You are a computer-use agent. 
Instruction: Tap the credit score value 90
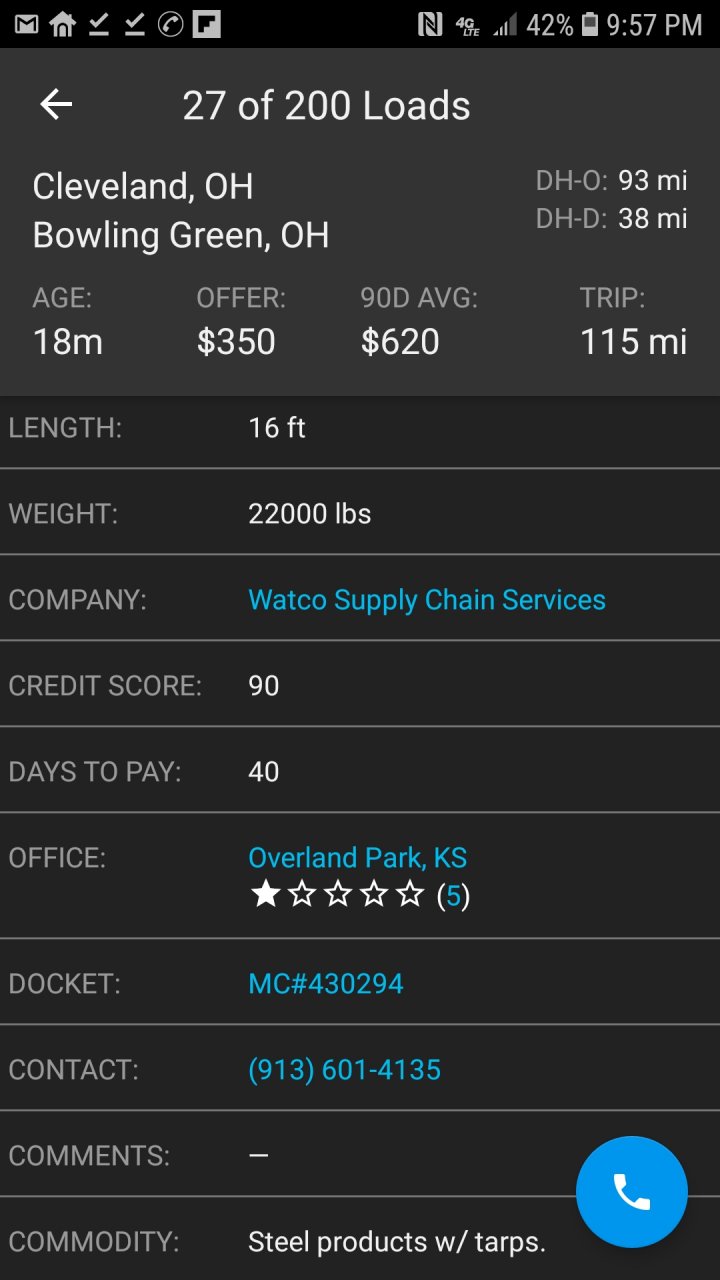(x=264, y=686)
